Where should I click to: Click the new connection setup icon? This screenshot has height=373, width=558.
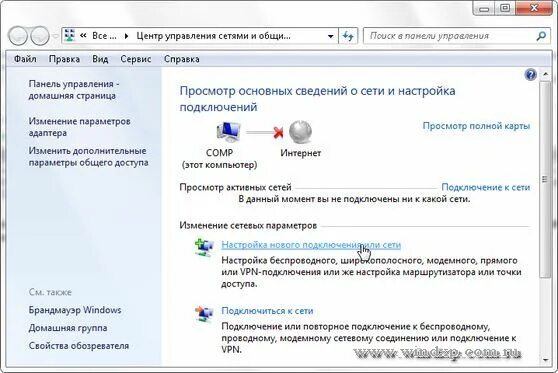tap(204, 247)
